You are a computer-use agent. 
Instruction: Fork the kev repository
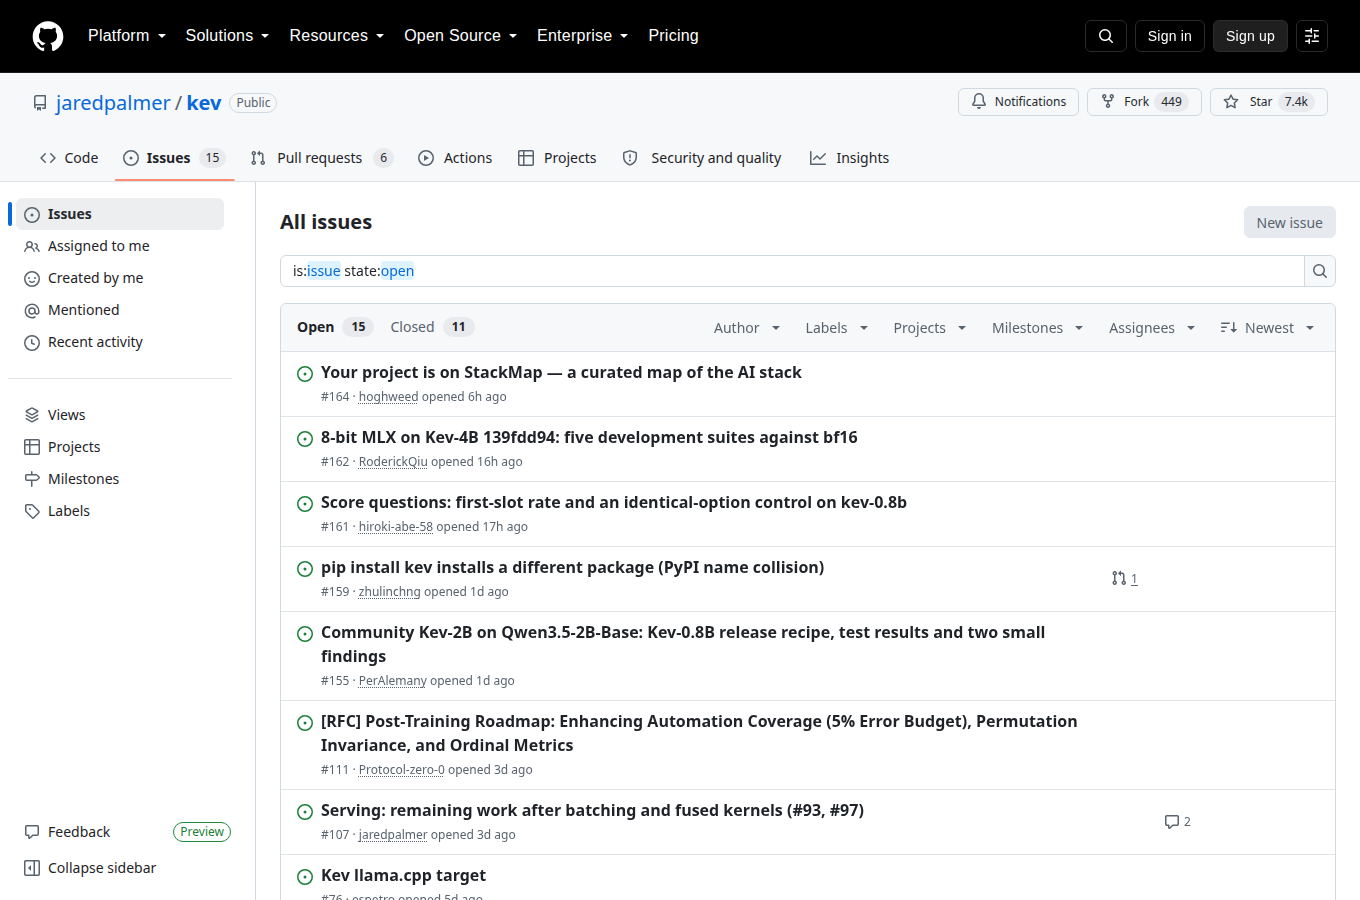point(1144,102)
